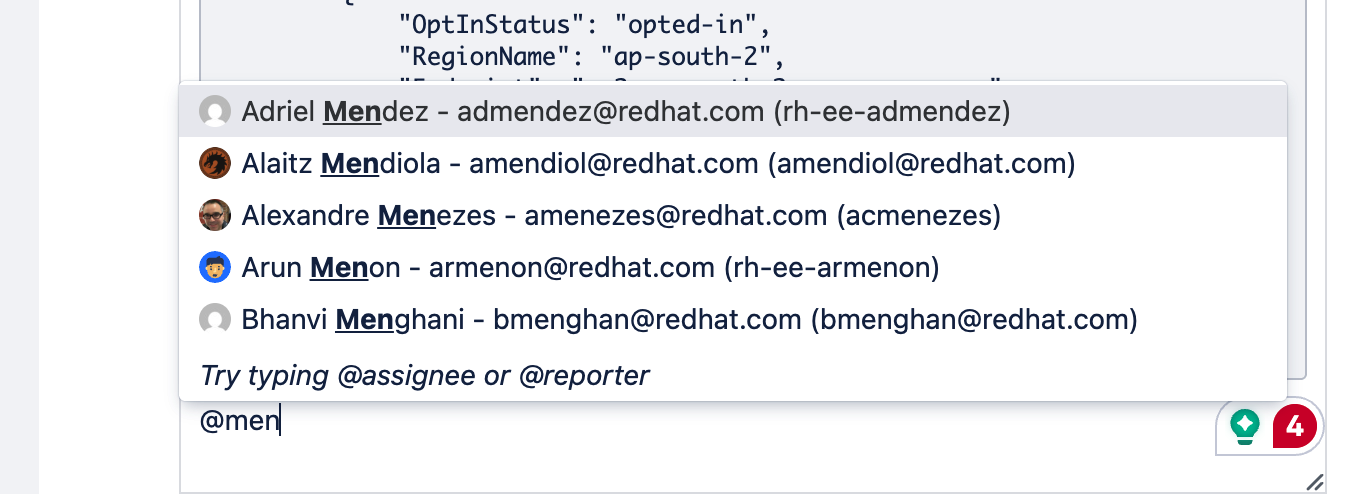Click the admendez@redhat.com email text
Image resolution: width=1356 pixels, height=494 pixels.
pos(610,111)
